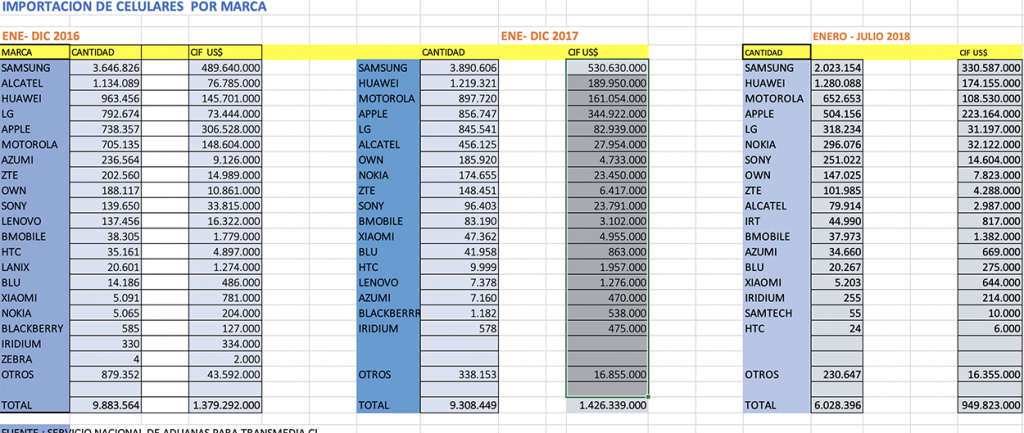The height and width of the screenshot is (433, 1024).
Task: Select Samsung 2018 quantity 2.023.154
Action: (x=837, y=68)
